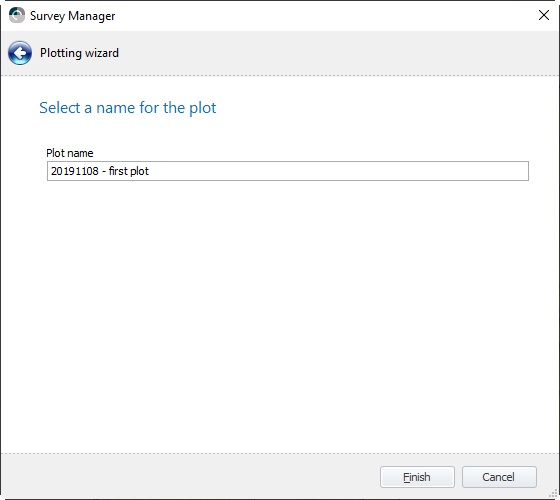Click the empty title bar area
The height and width of the screenshot is (500, 560).
[321, 16]
